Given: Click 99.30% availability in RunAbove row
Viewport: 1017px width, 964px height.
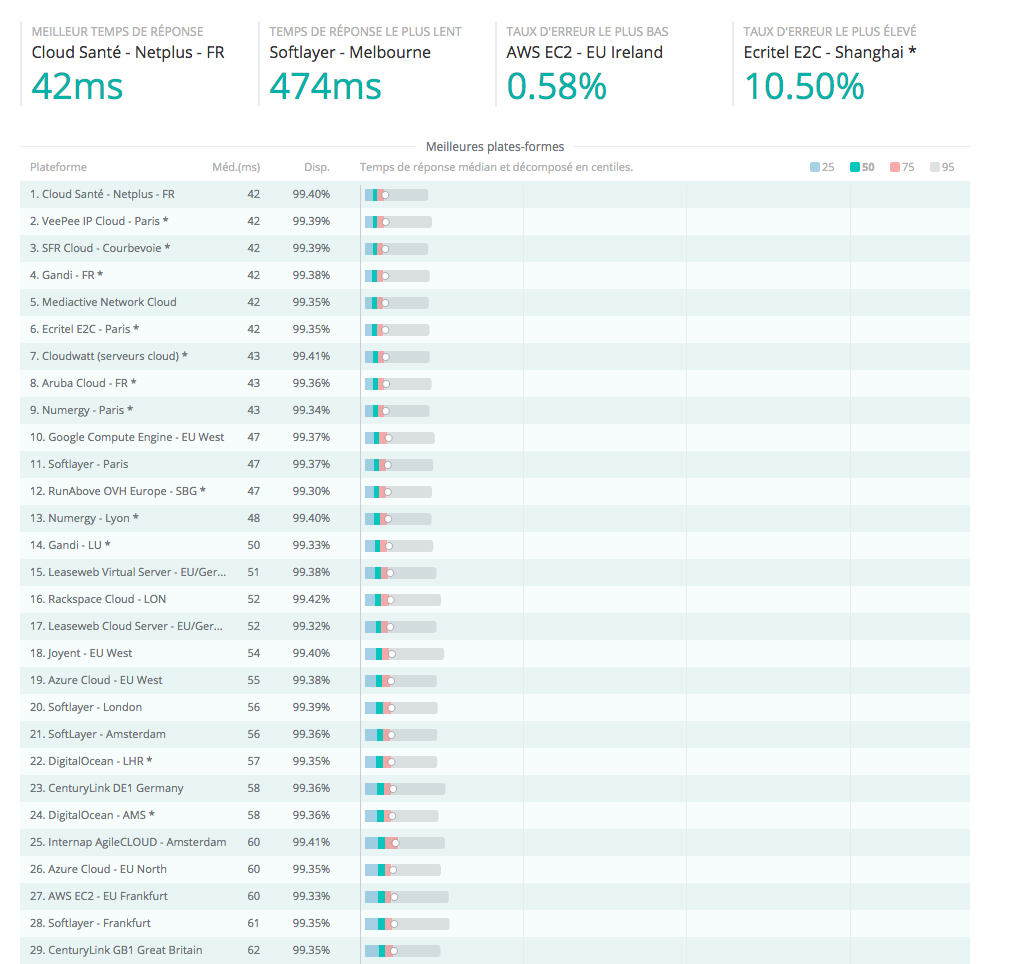Looking at the screenshot, I should 311,492.
